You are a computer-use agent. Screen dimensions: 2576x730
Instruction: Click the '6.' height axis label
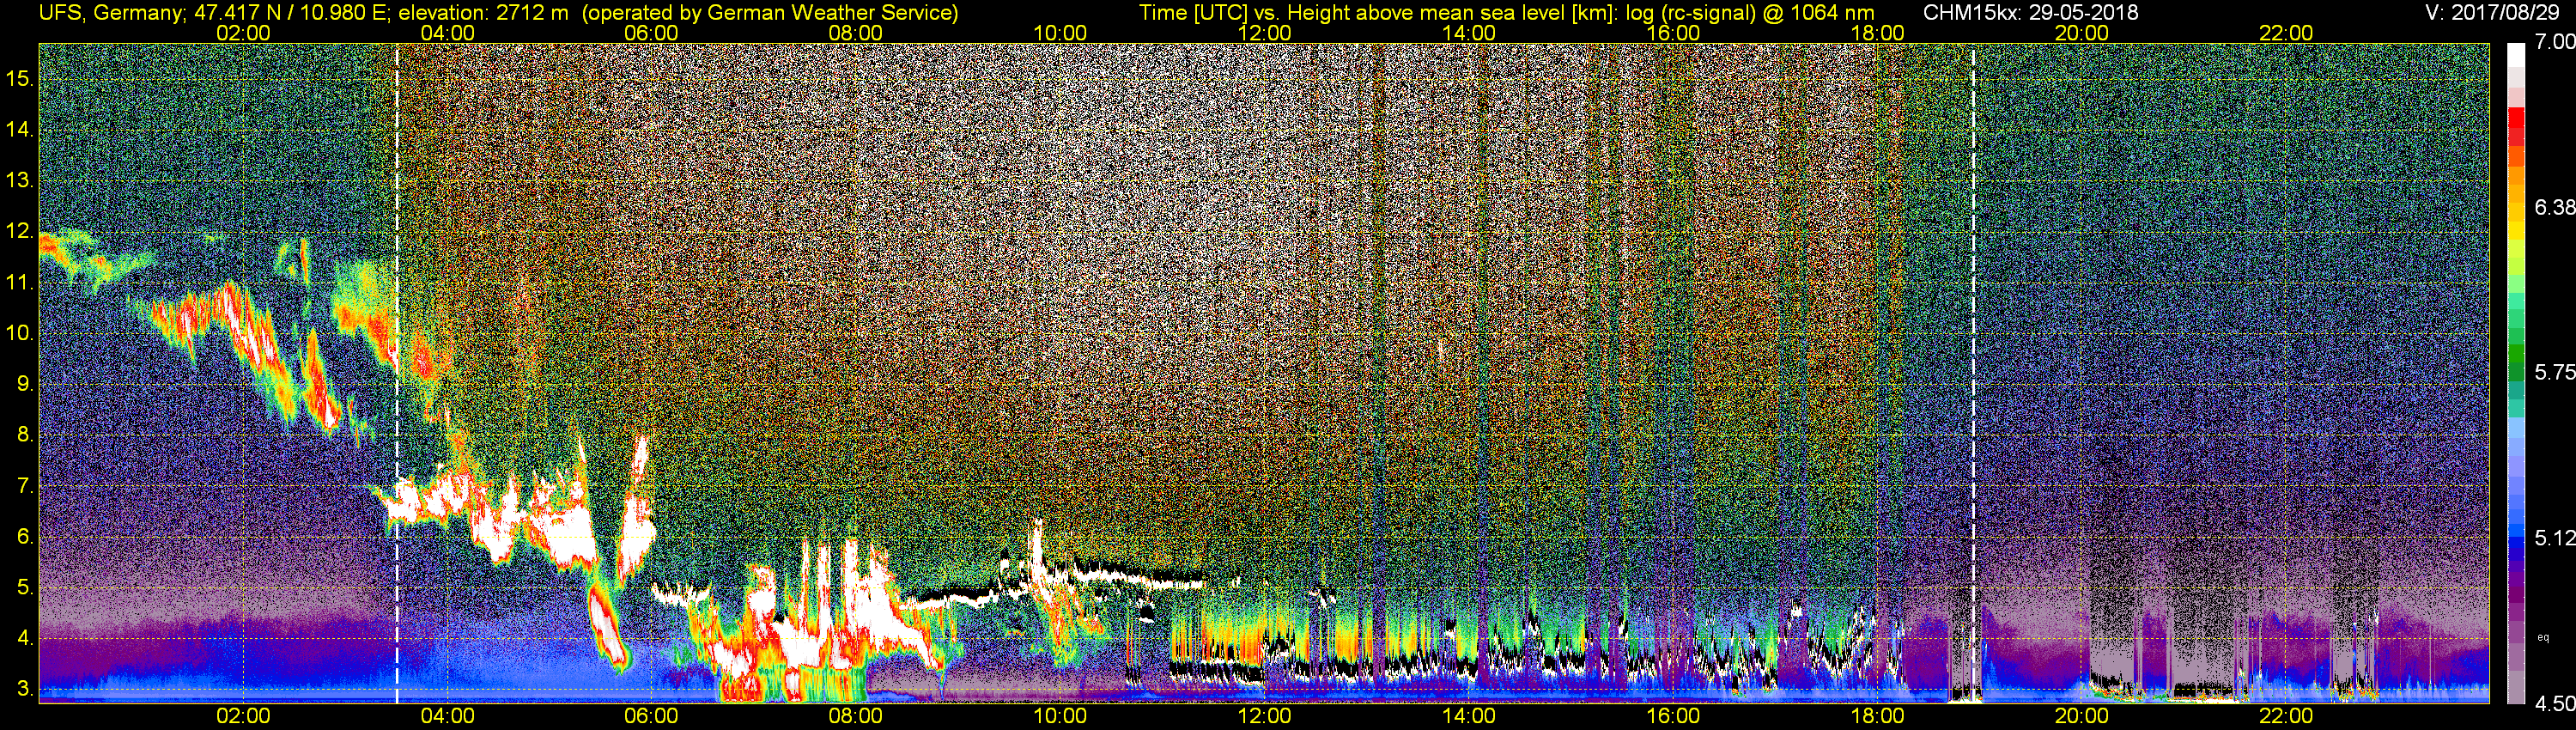pyautogui.click(x=27, y=537)
